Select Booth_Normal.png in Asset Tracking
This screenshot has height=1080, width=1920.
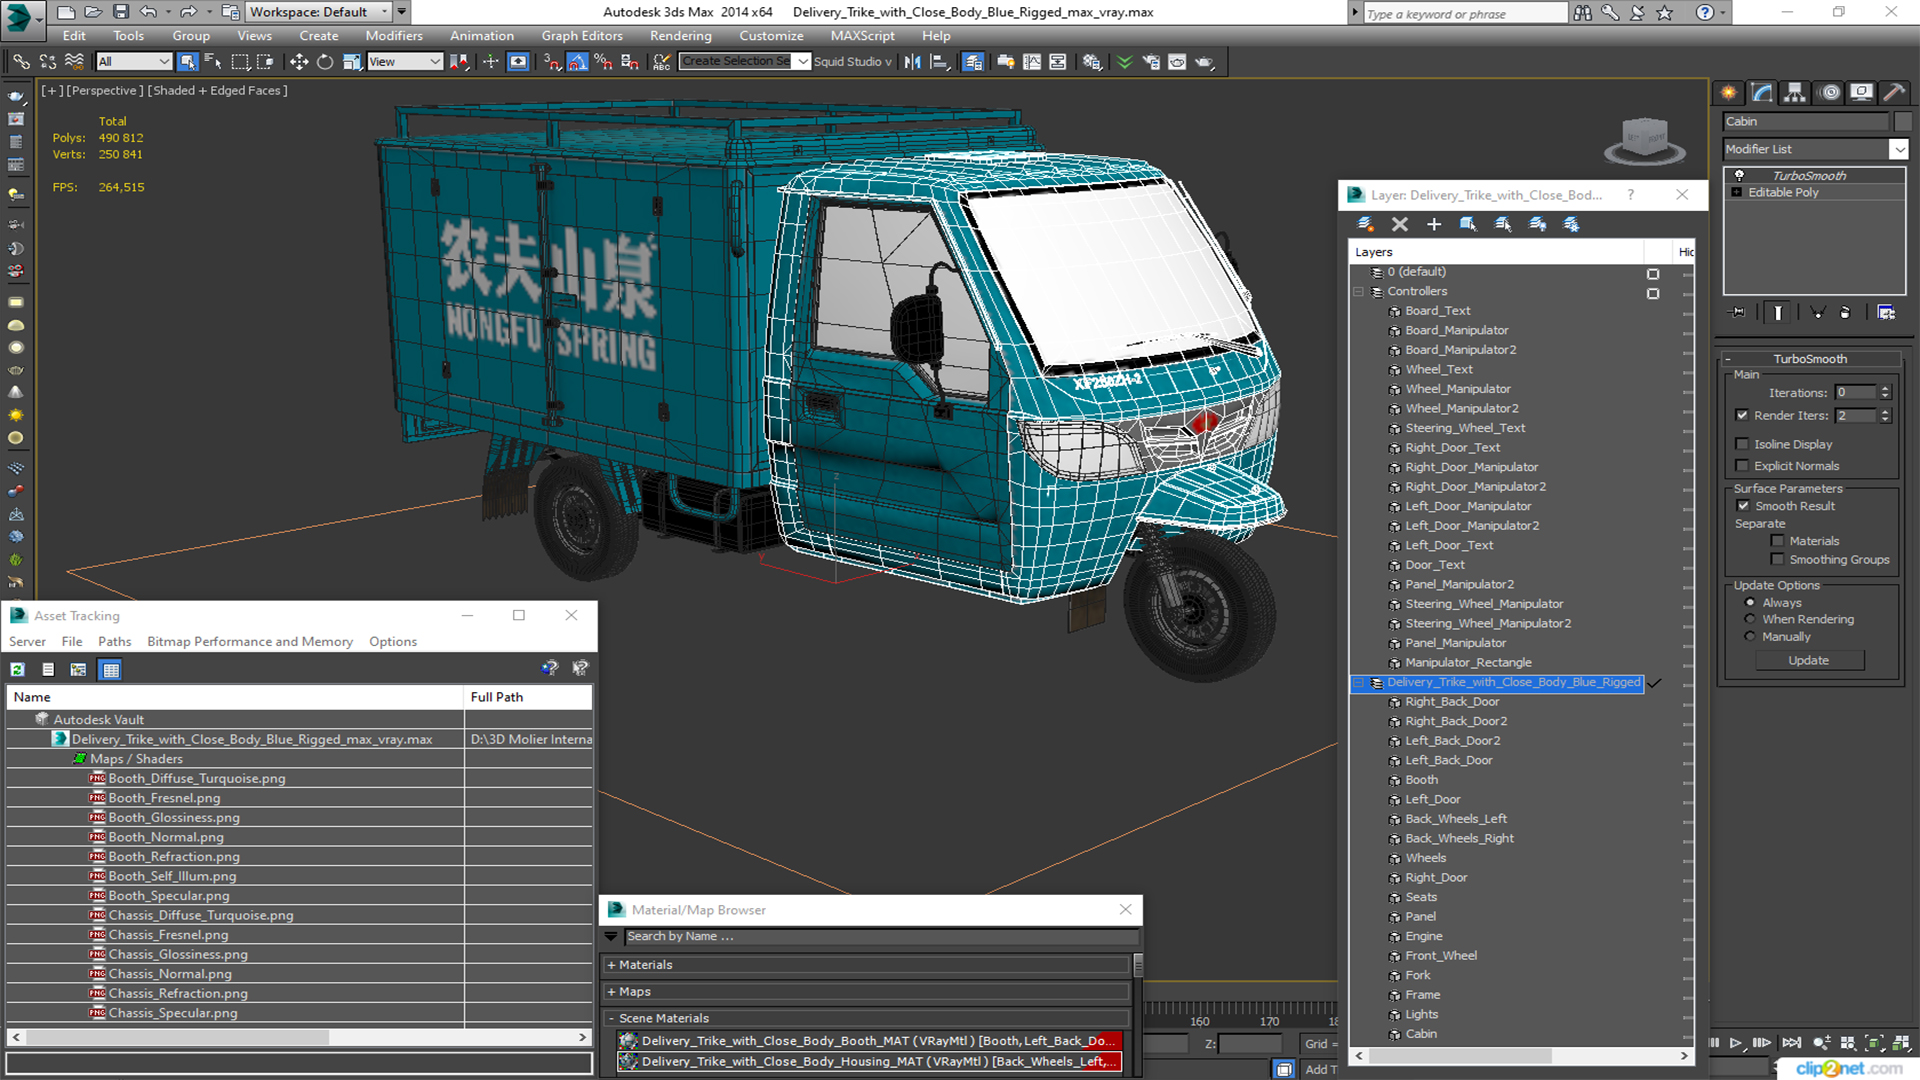(166, 837)
